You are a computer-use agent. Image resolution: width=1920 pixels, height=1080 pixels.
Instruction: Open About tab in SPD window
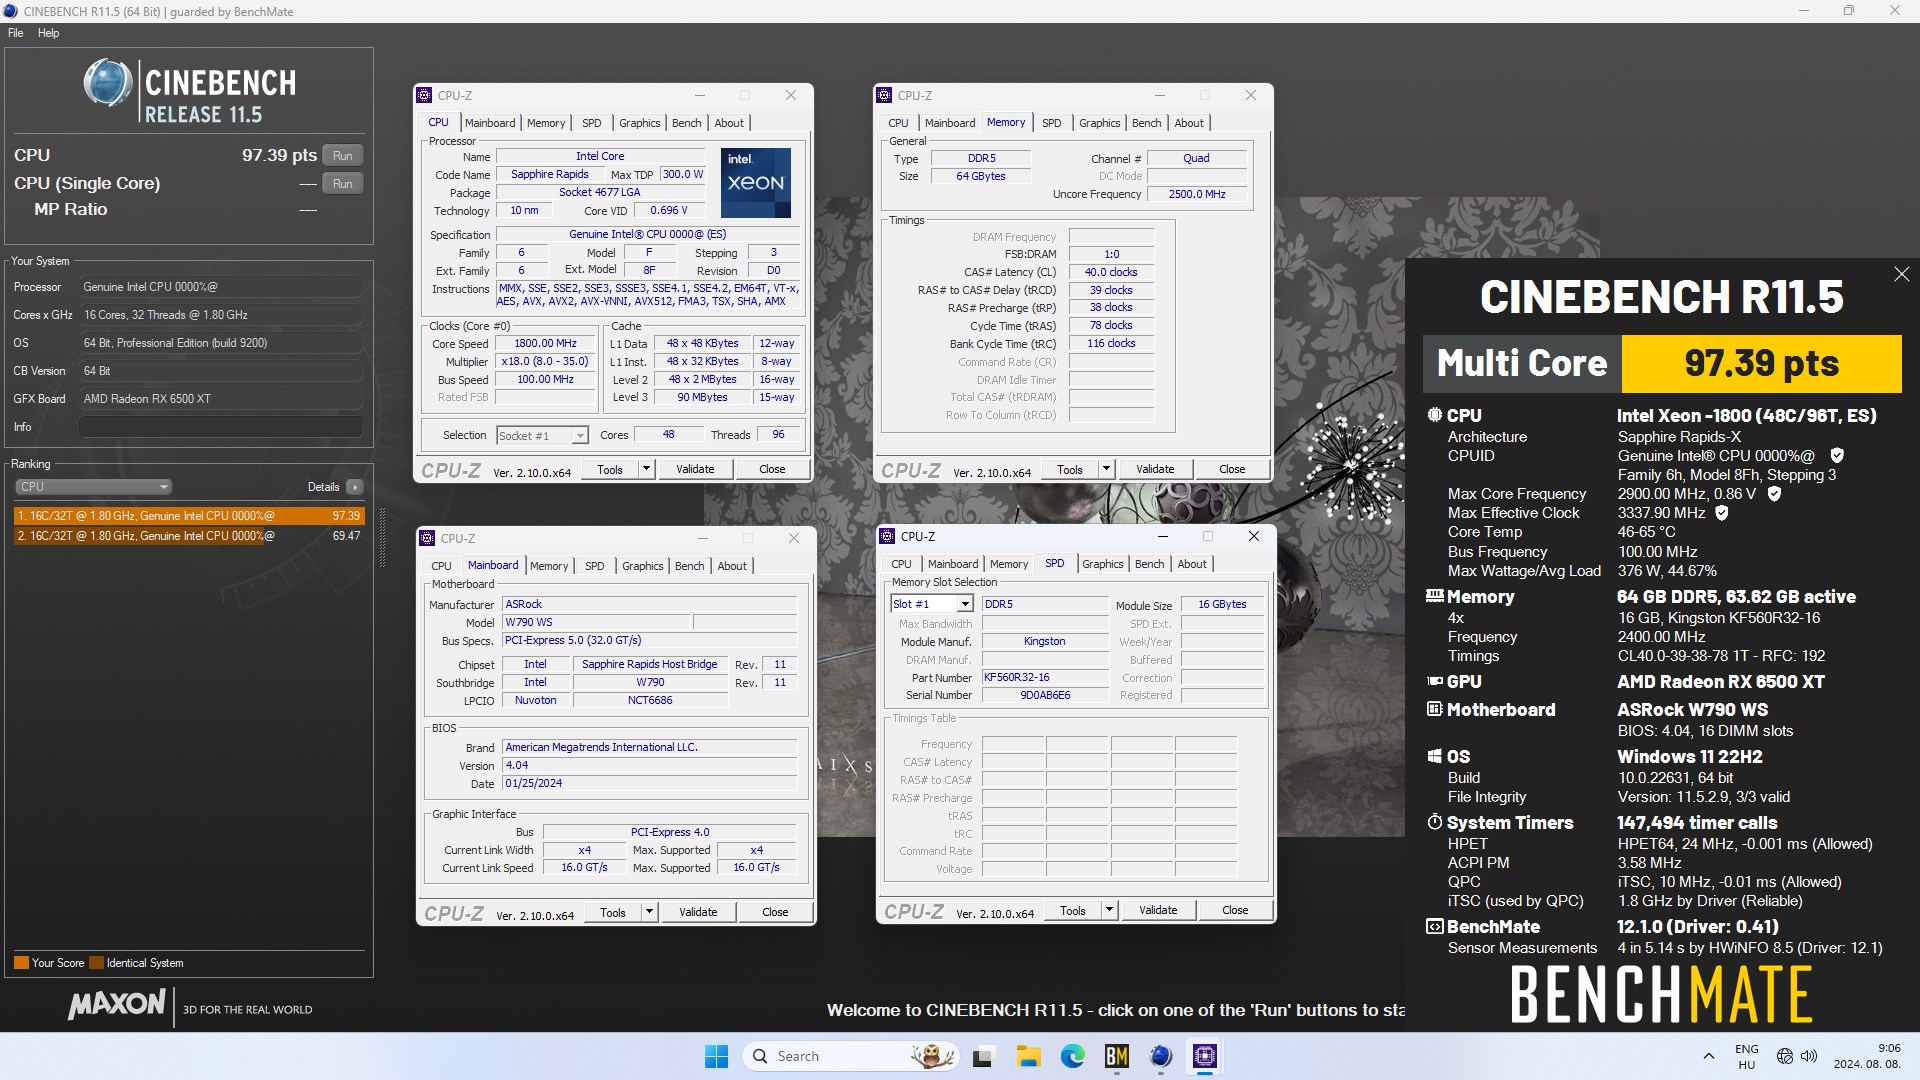(1191, 564)
